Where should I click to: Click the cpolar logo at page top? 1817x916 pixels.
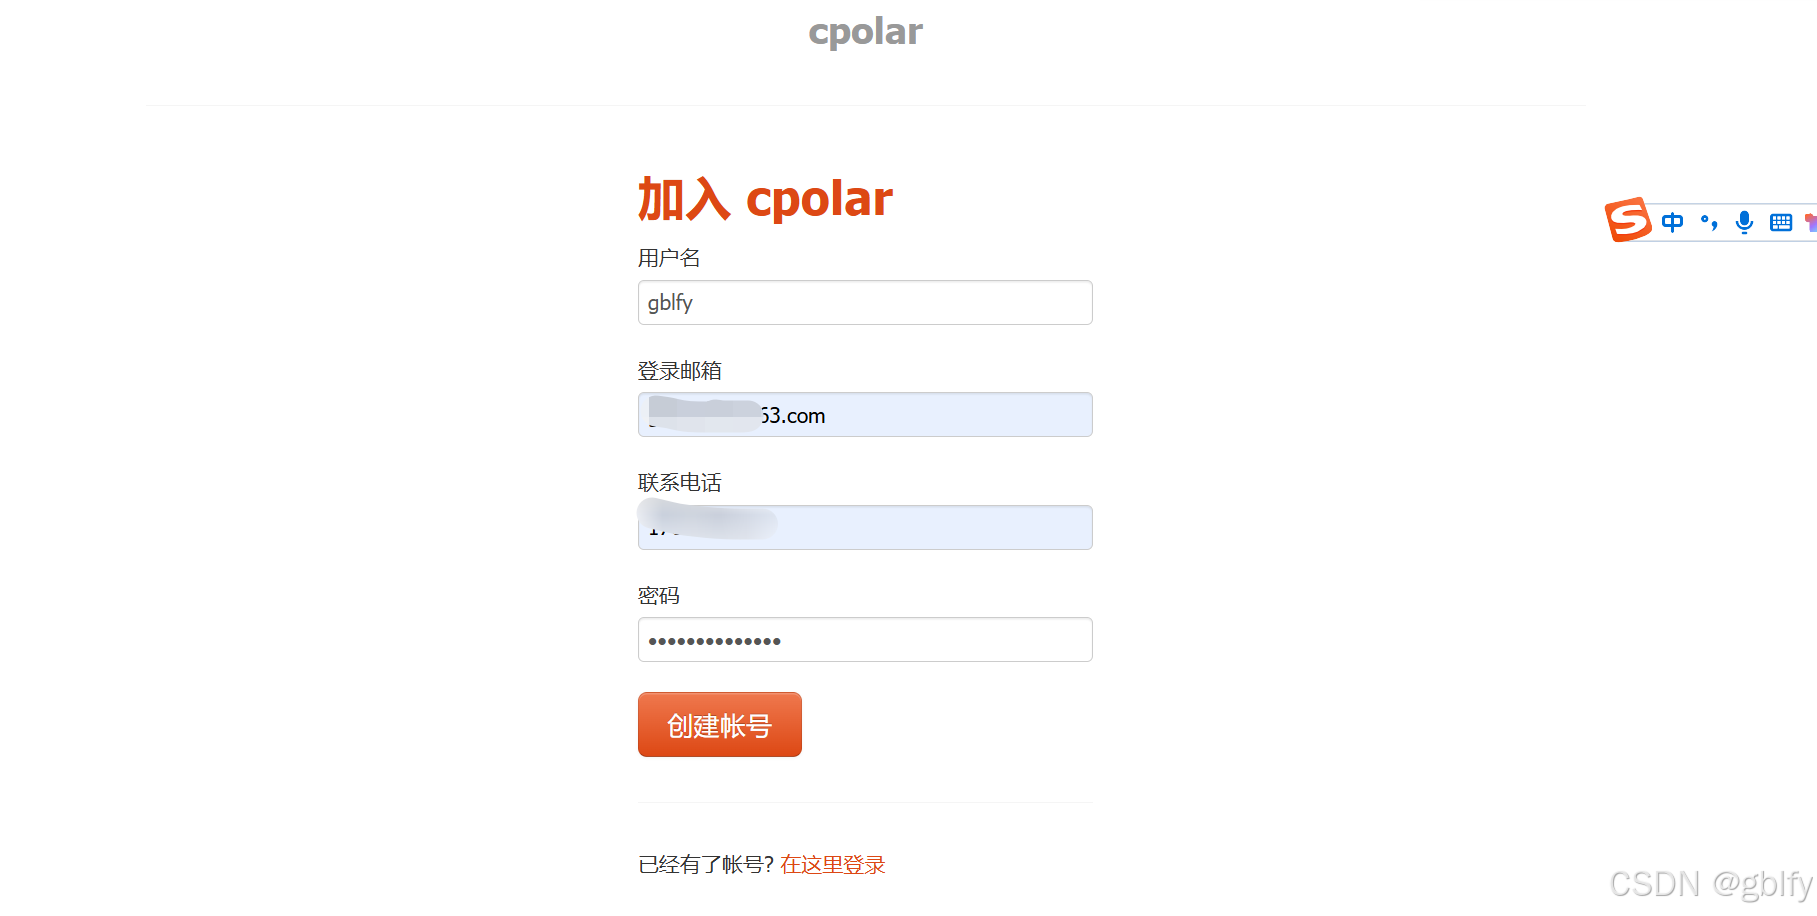(865, 31)
